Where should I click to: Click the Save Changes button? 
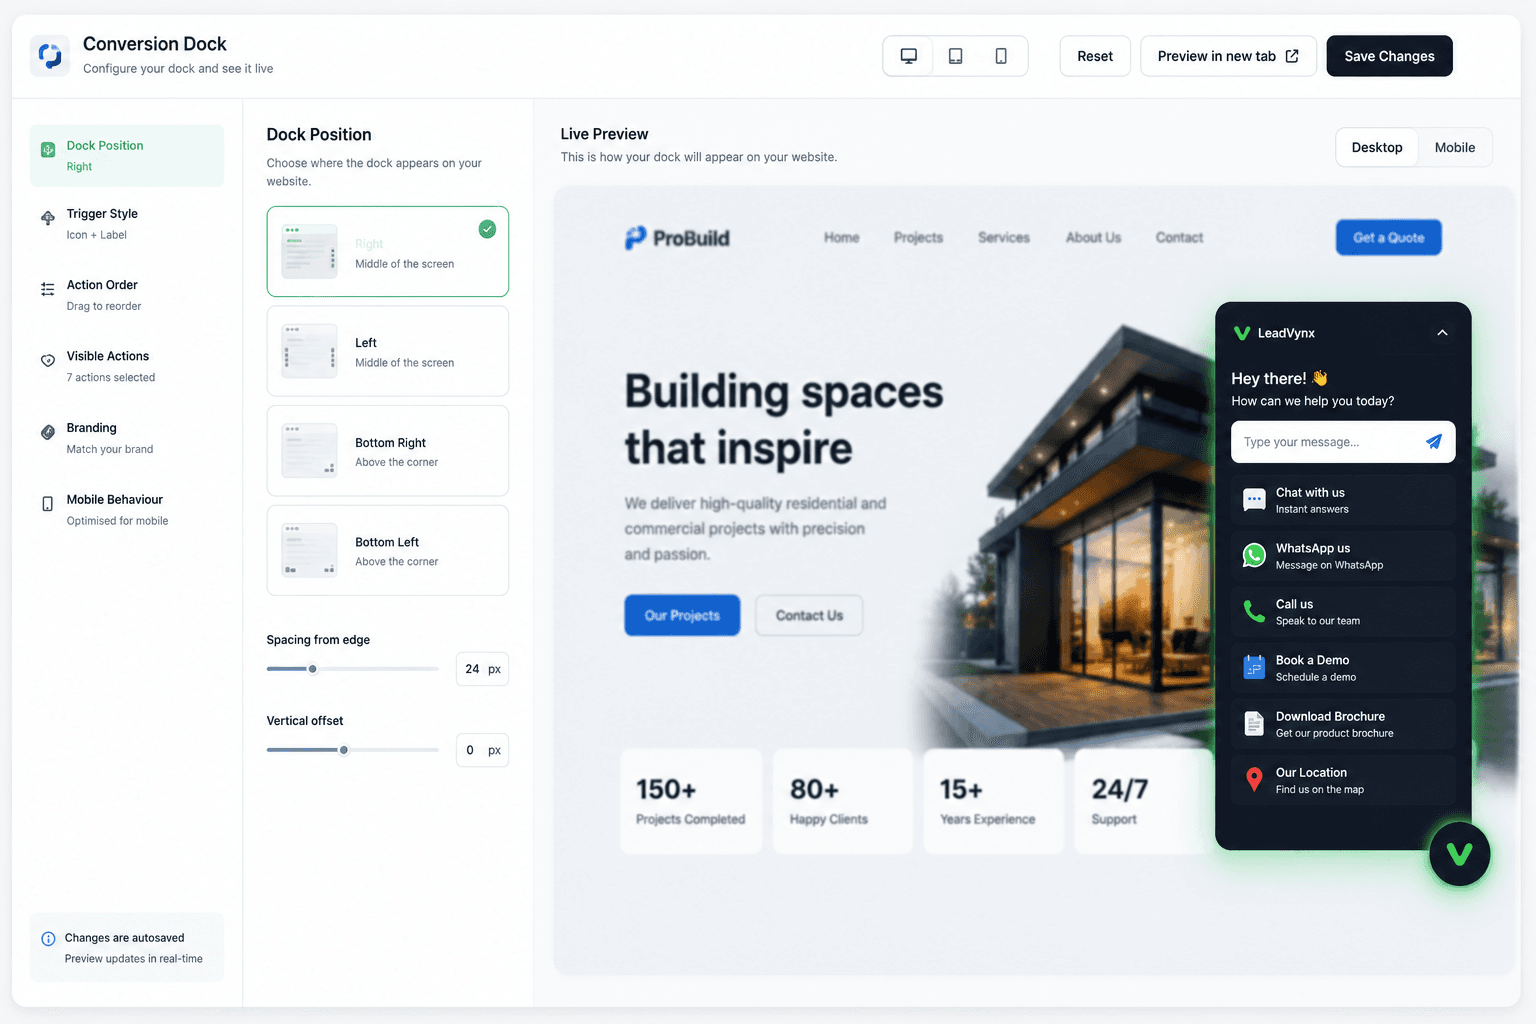1389,56
